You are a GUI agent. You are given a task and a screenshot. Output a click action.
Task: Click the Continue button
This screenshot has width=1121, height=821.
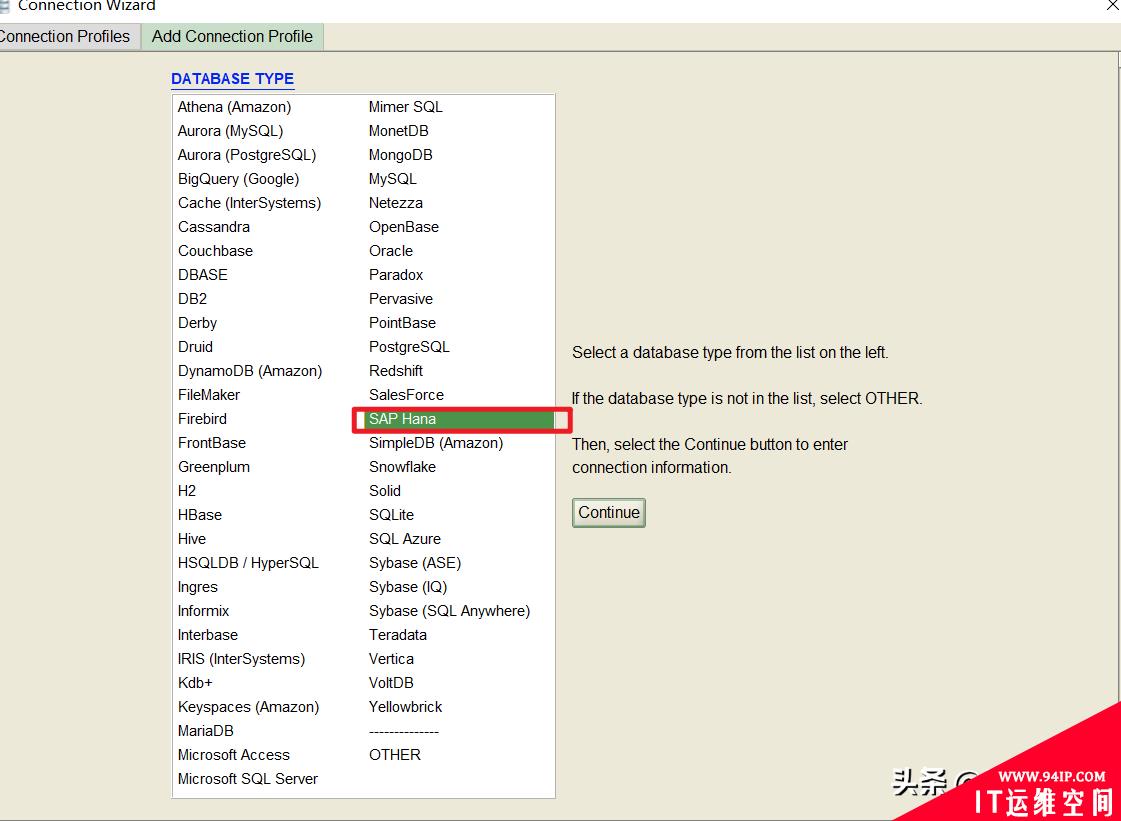pos(608,513)
